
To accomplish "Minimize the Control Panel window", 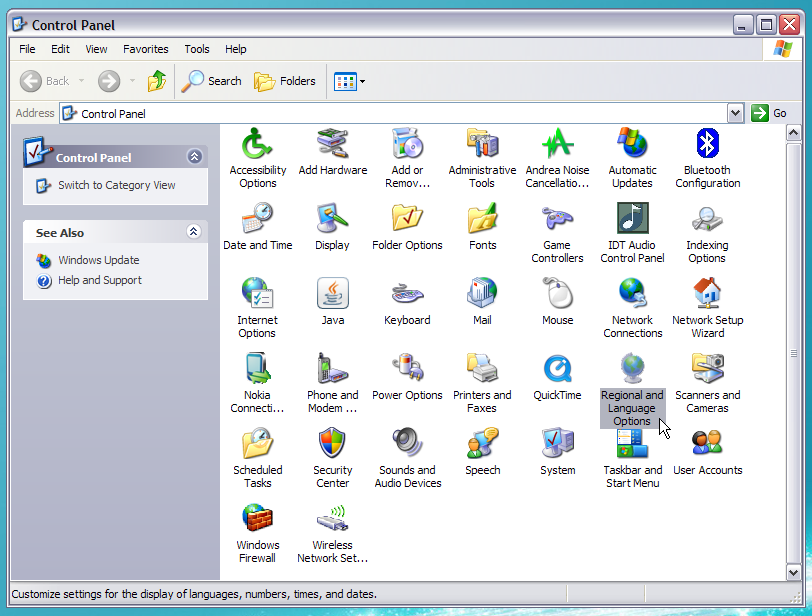I will pyautogui.click(x=742, y=24).
